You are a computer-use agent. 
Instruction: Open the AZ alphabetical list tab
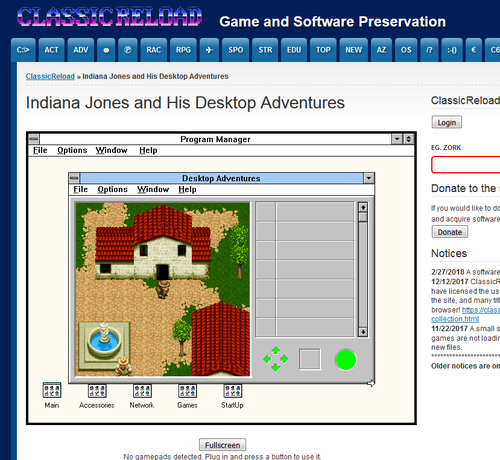[381, 50]
